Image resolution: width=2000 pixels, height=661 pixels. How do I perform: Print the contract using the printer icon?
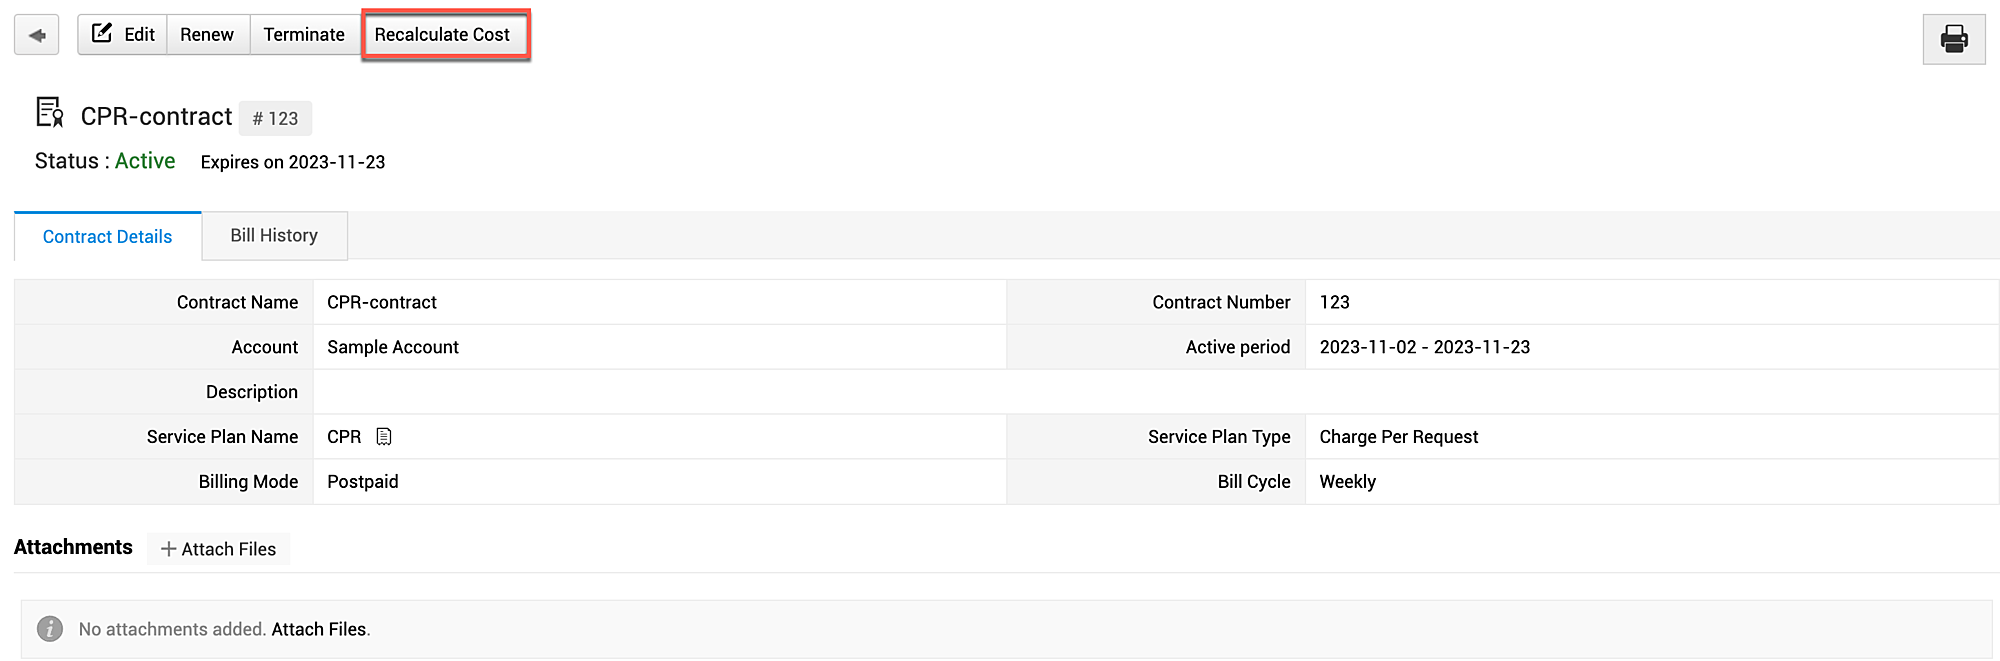(1953, 39)
